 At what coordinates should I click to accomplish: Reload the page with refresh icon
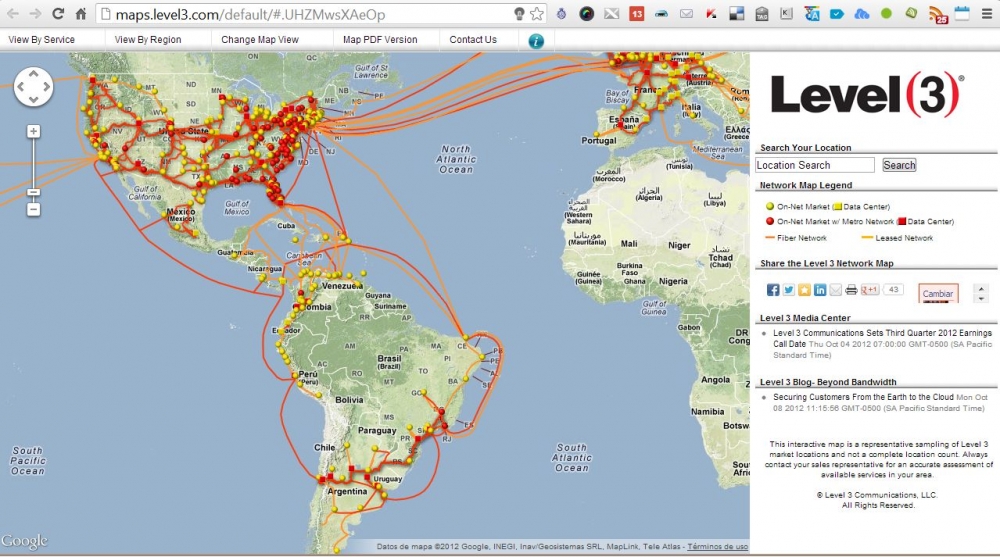click(58, 13)
